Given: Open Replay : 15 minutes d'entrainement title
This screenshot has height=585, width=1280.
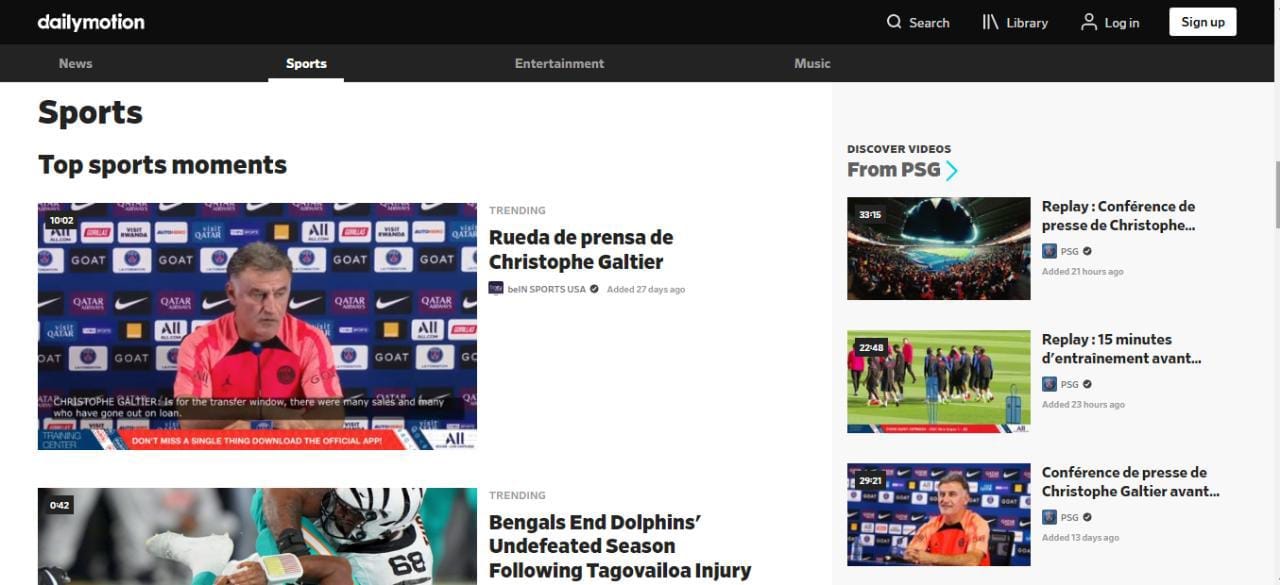Looking at the screenshot, I should [x=1121, y=349].
